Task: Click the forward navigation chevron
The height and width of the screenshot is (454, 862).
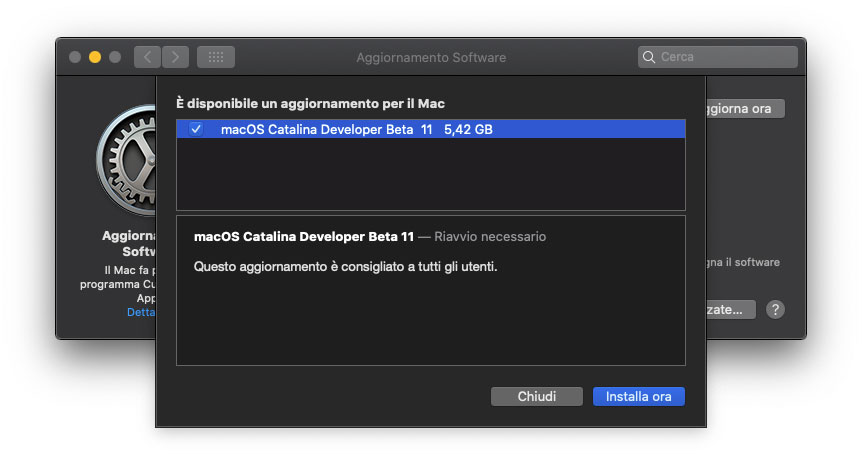Action: pos(175,57)
